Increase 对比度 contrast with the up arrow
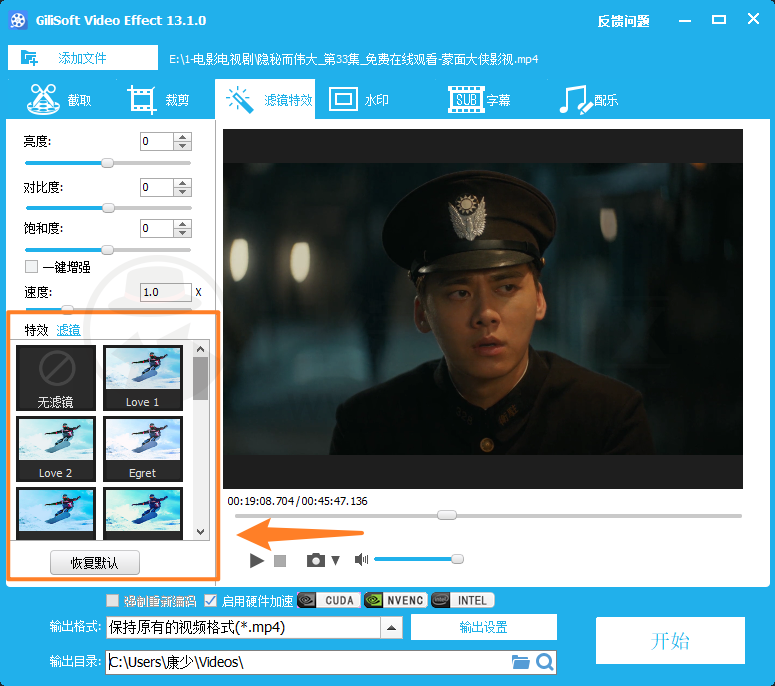This screenshot has height=686, width=775. coord(183,183)
